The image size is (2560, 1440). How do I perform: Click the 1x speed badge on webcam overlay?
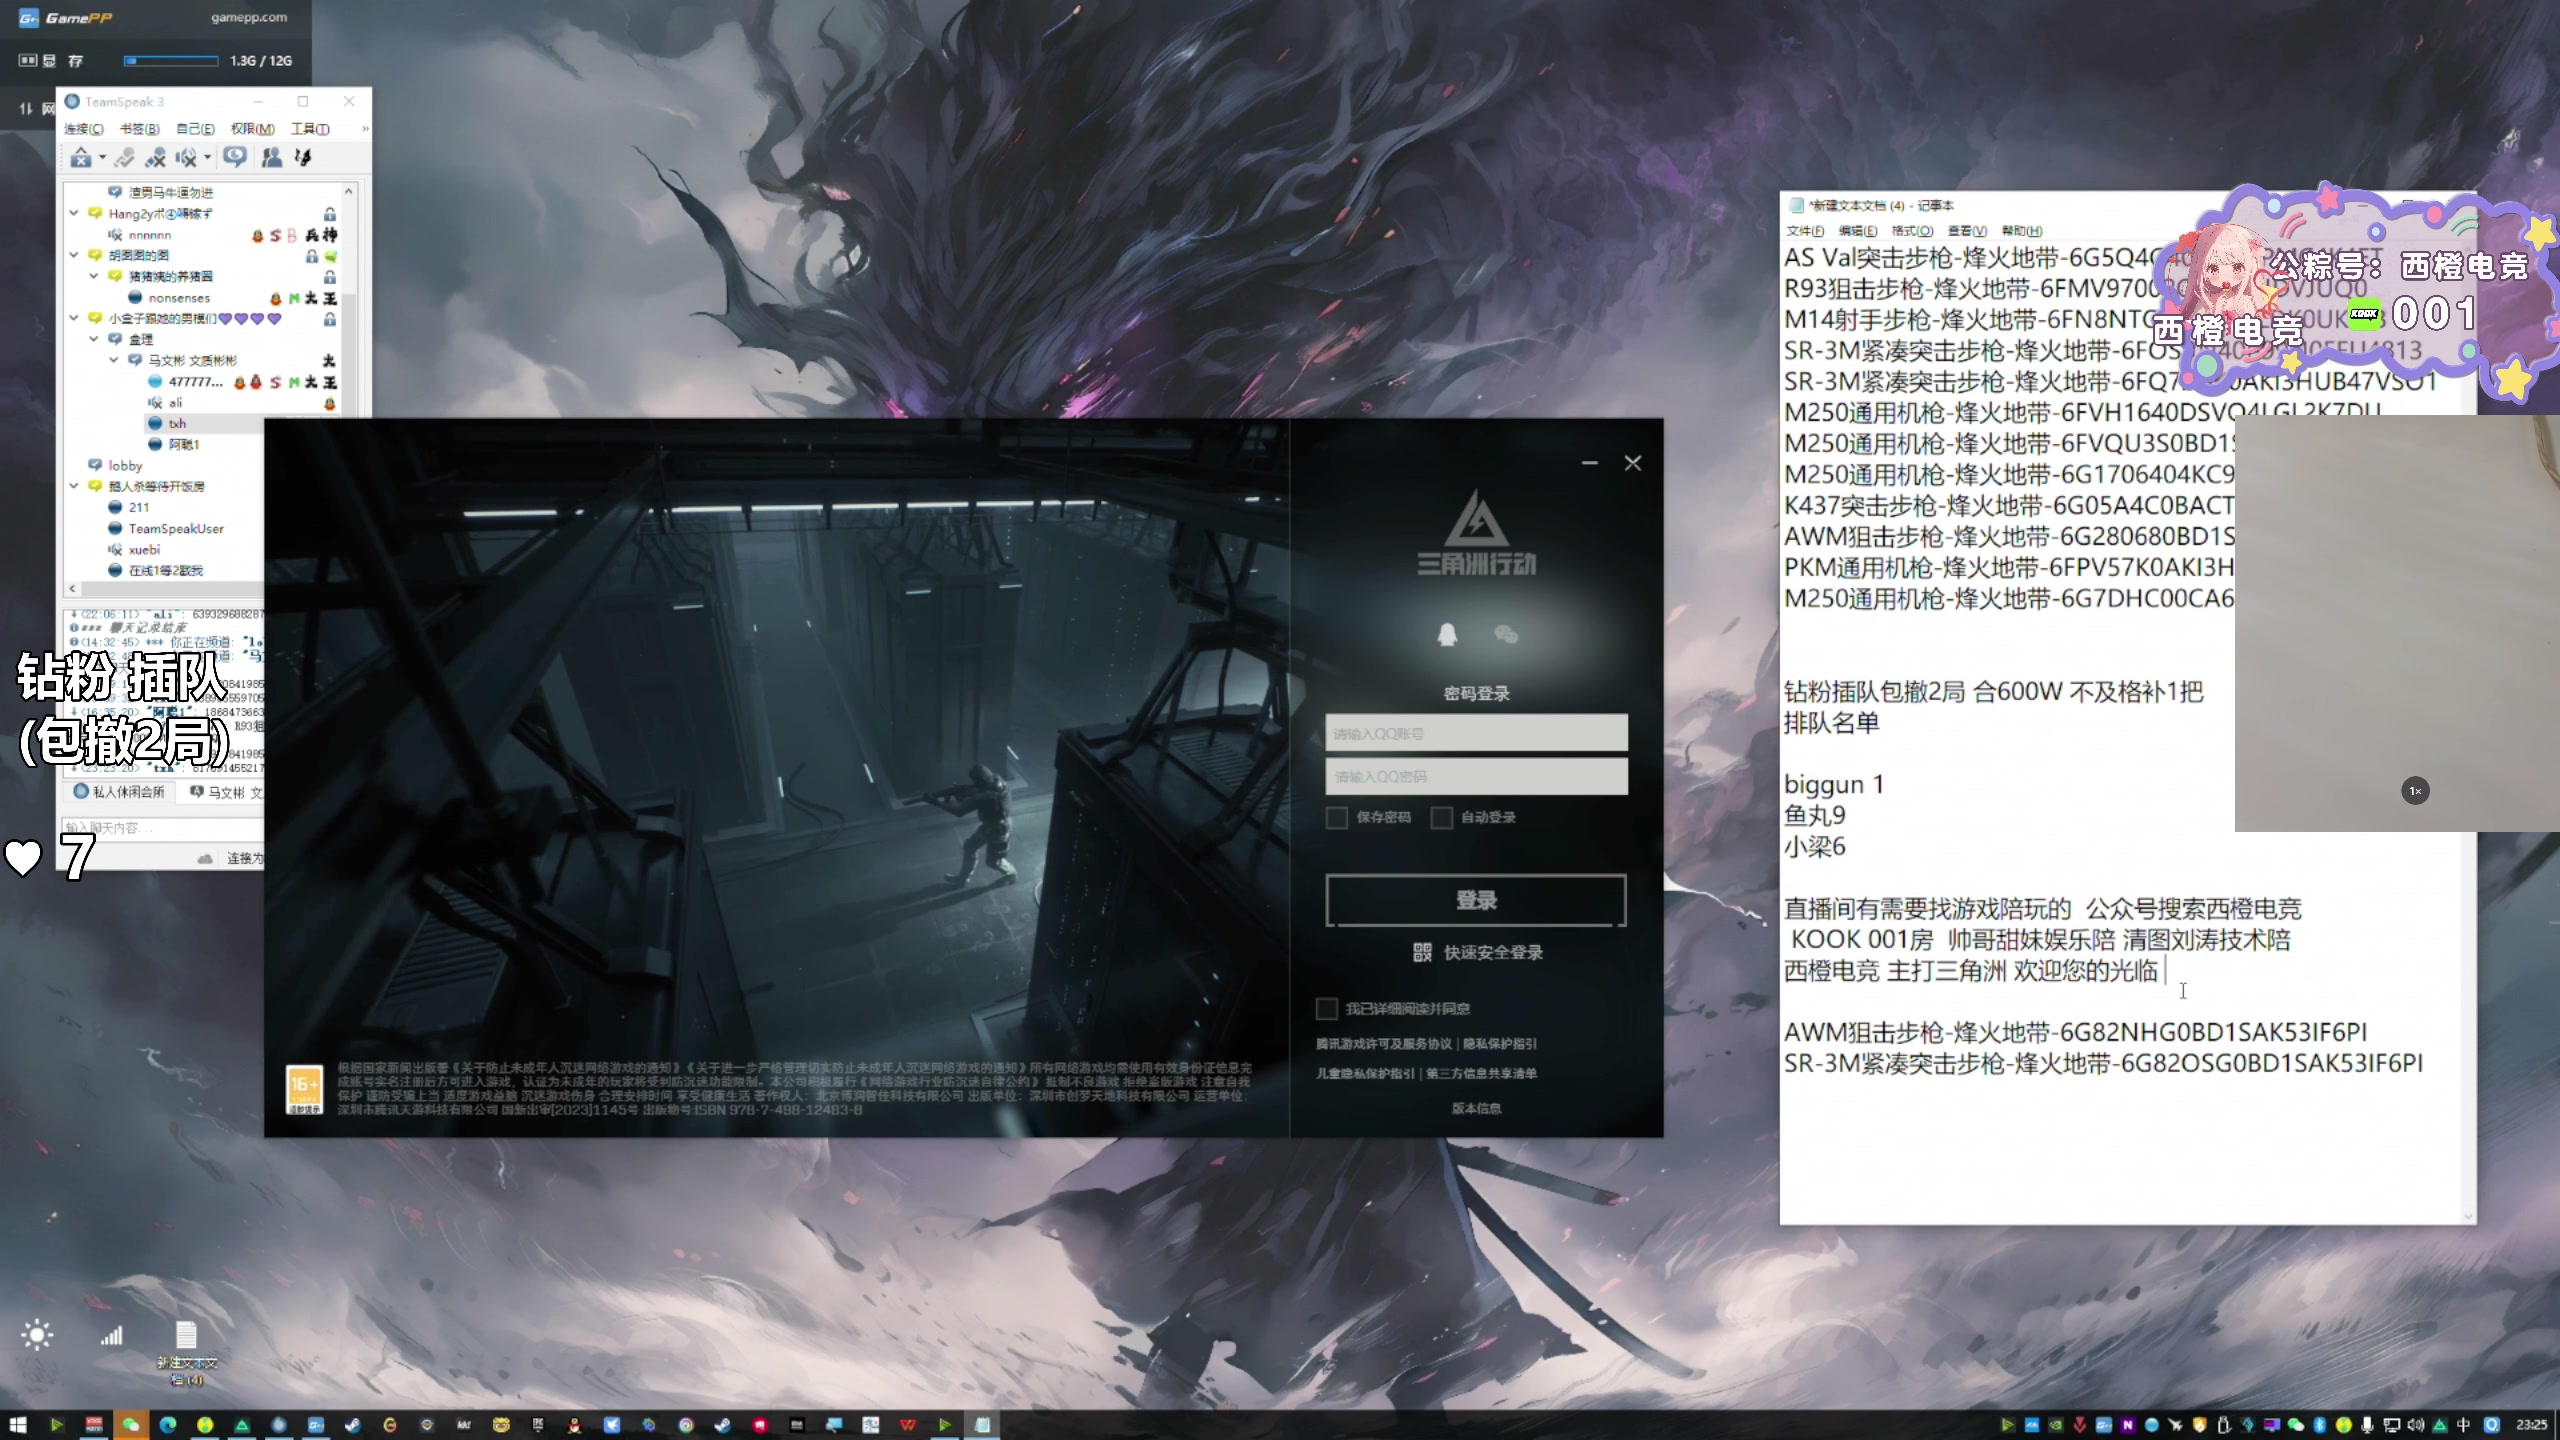2415,791
